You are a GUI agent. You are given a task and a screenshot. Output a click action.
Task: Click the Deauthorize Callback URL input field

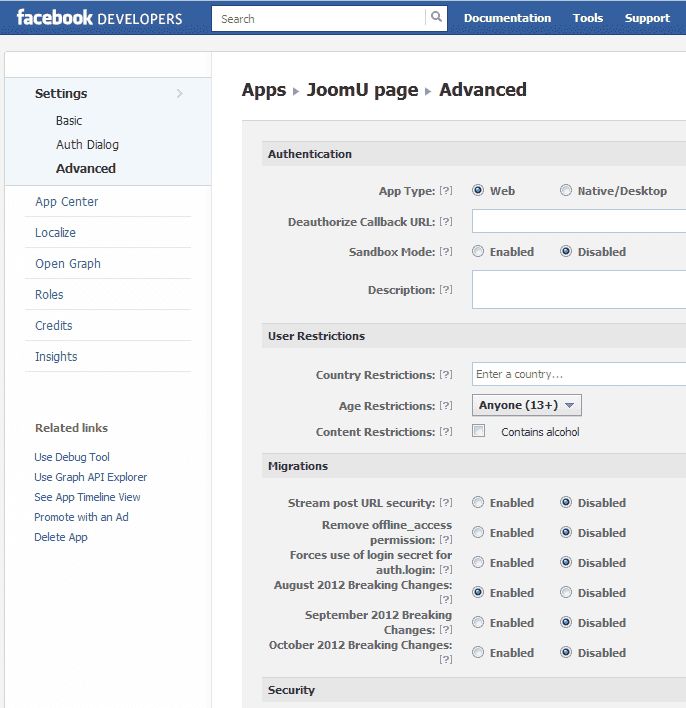tap(578, 221)
